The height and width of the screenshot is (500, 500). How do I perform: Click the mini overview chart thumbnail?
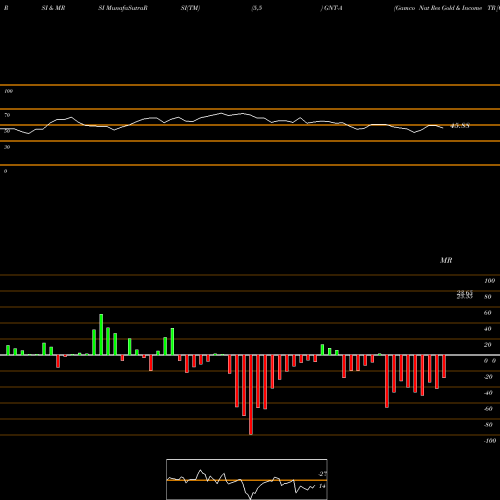(247, 479)
